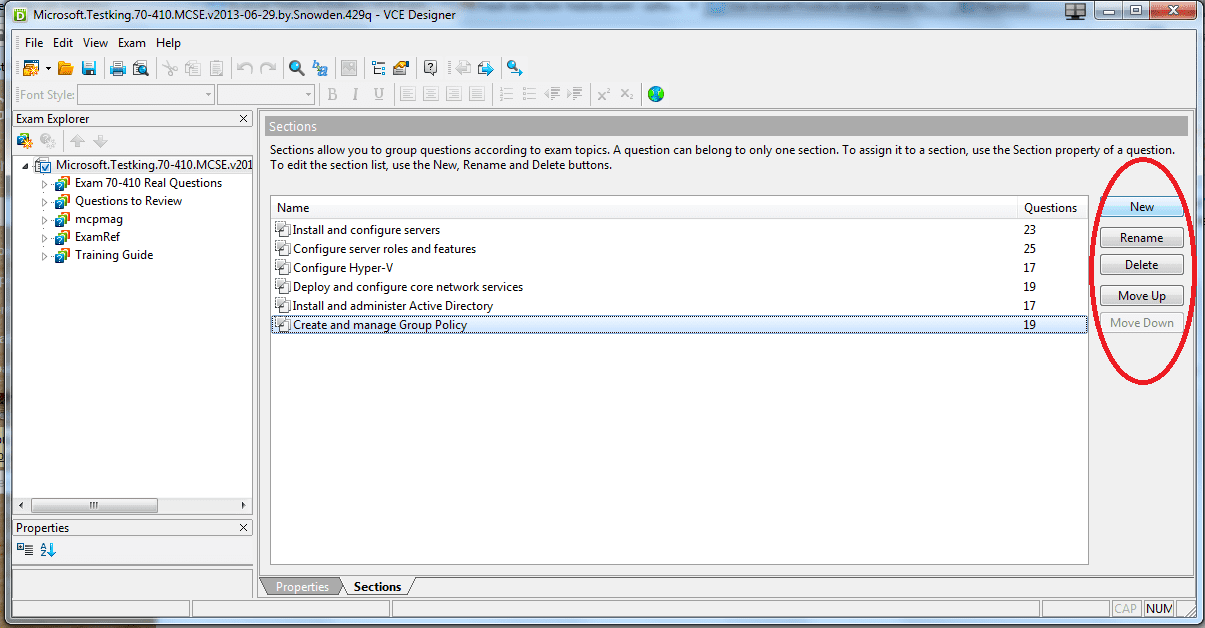Click the globe icon on formatting toolbar
1205x628 pixels.
click(656, 94)
